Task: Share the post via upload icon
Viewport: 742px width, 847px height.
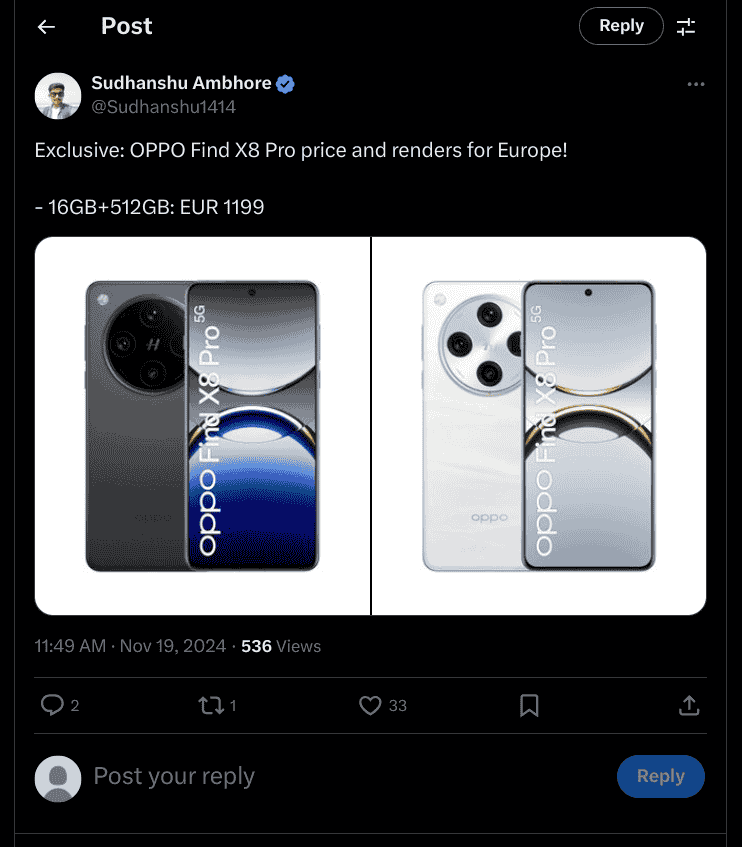Action: coord(689,705)
